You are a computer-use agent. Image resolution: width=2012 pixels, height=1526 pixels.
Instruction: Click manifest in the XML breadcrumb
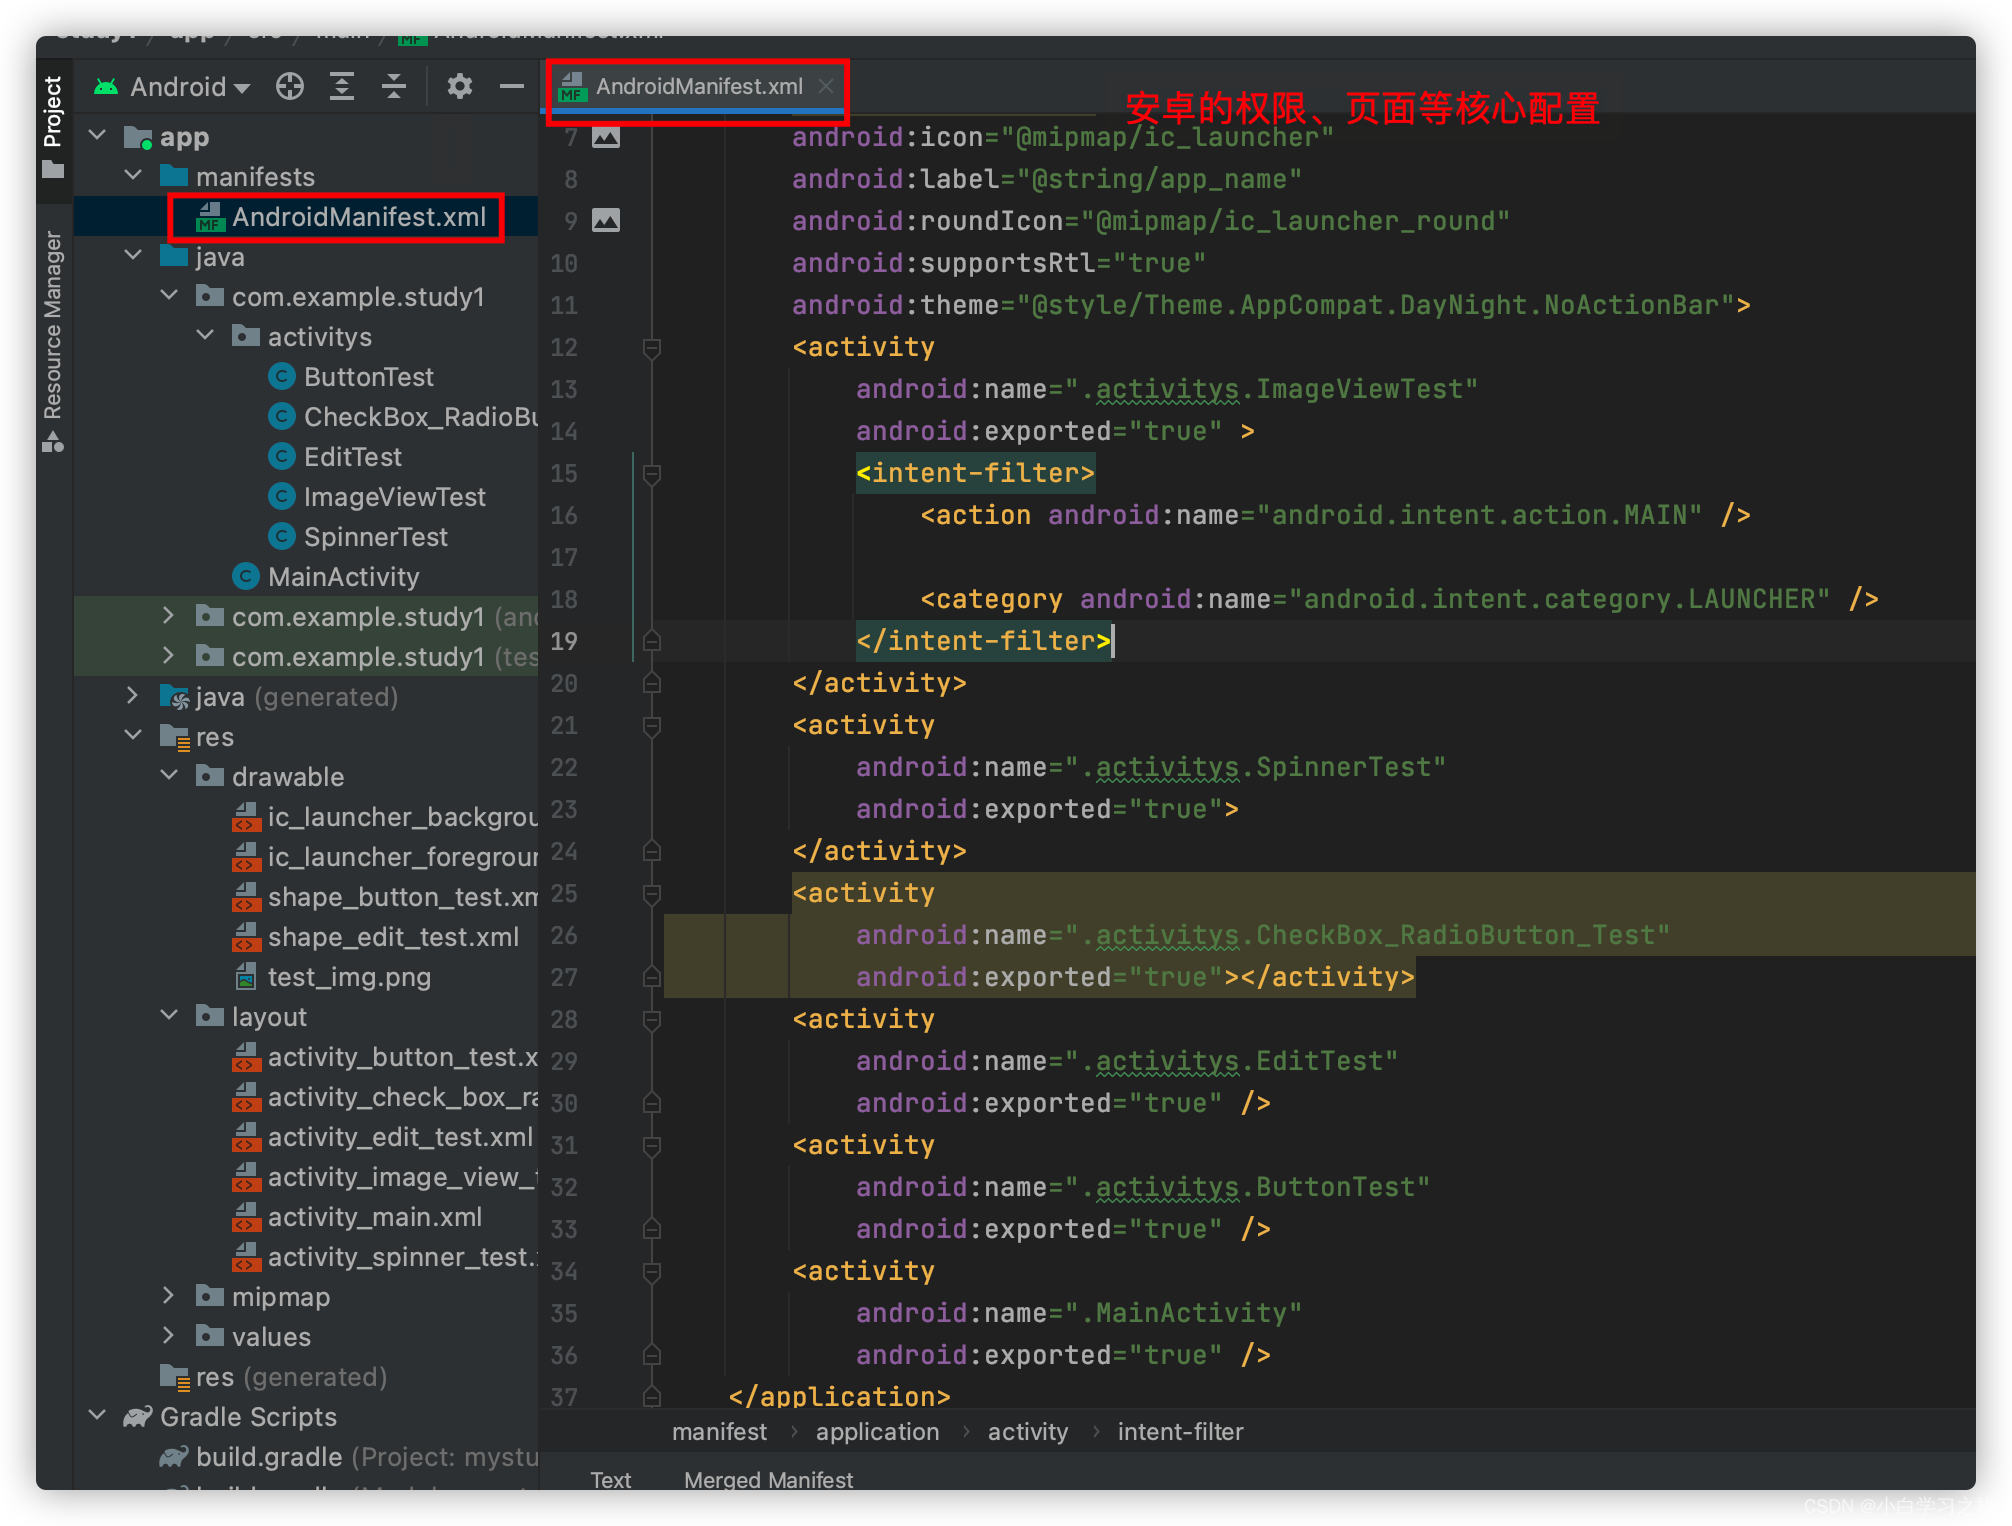coord(719,1432)
